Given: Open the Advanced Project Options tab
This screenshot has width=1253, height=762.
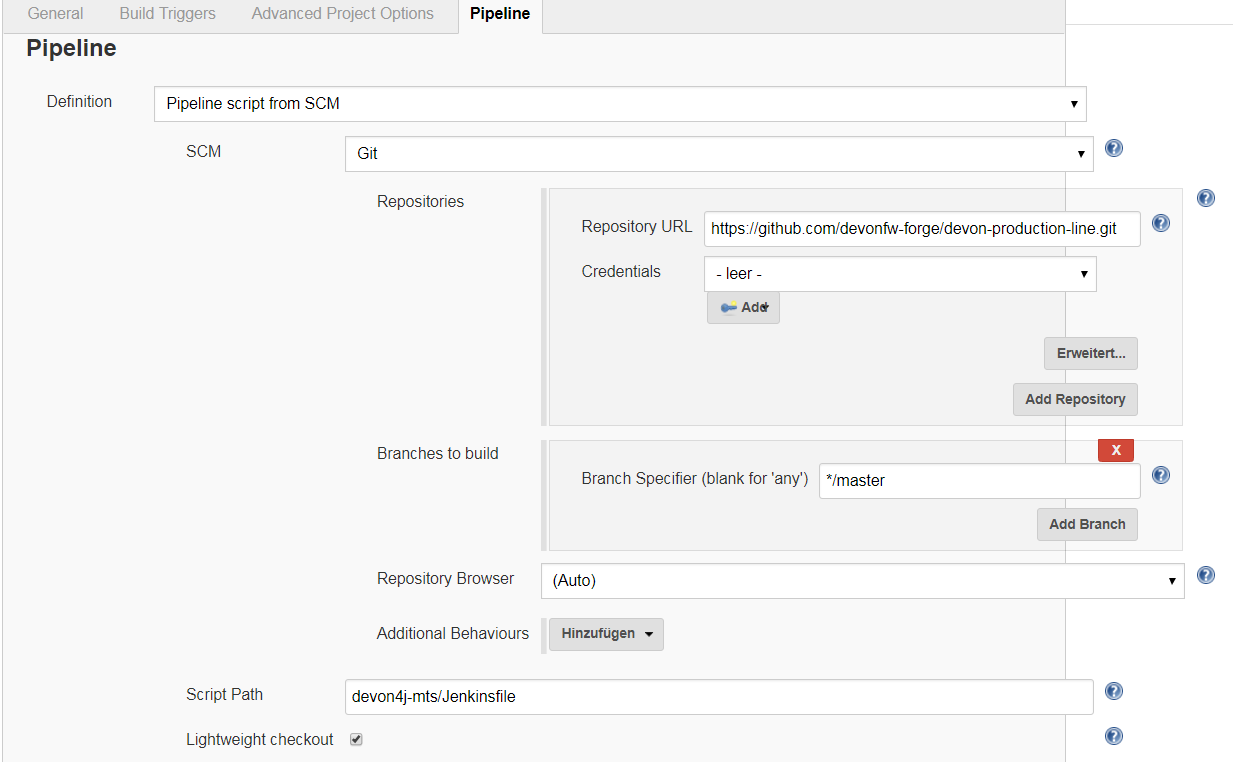Looking at the screenshot, I should (343, 14).
